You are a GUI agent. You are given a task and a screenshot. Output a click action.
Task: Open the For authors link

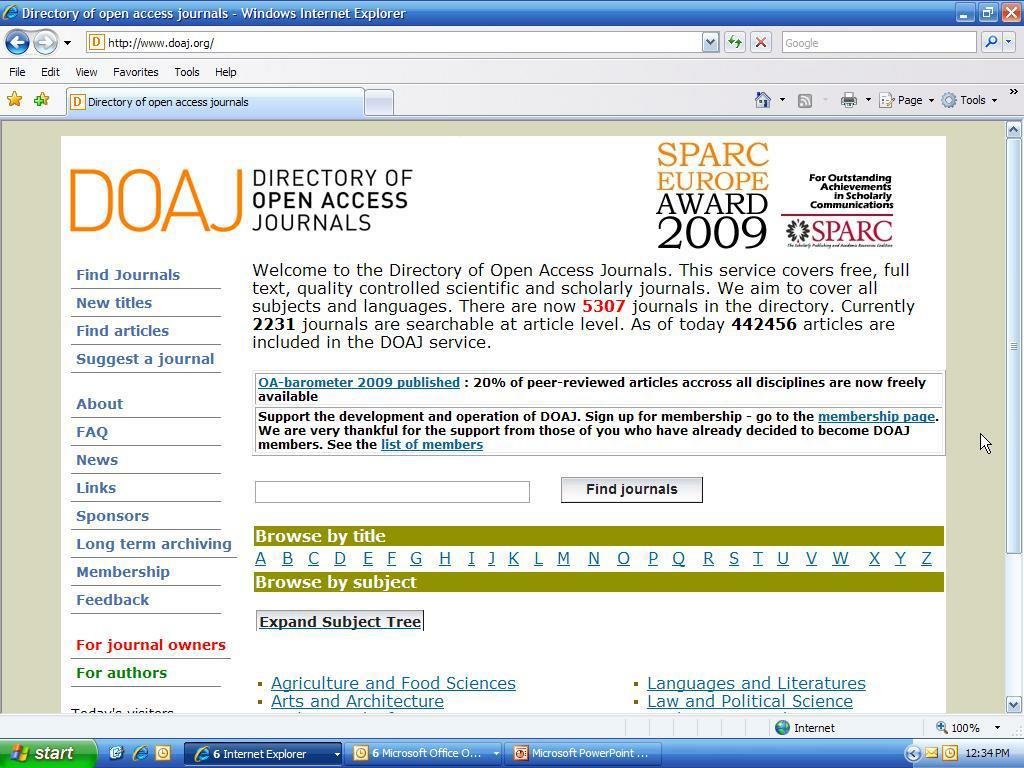coord(121,673)
